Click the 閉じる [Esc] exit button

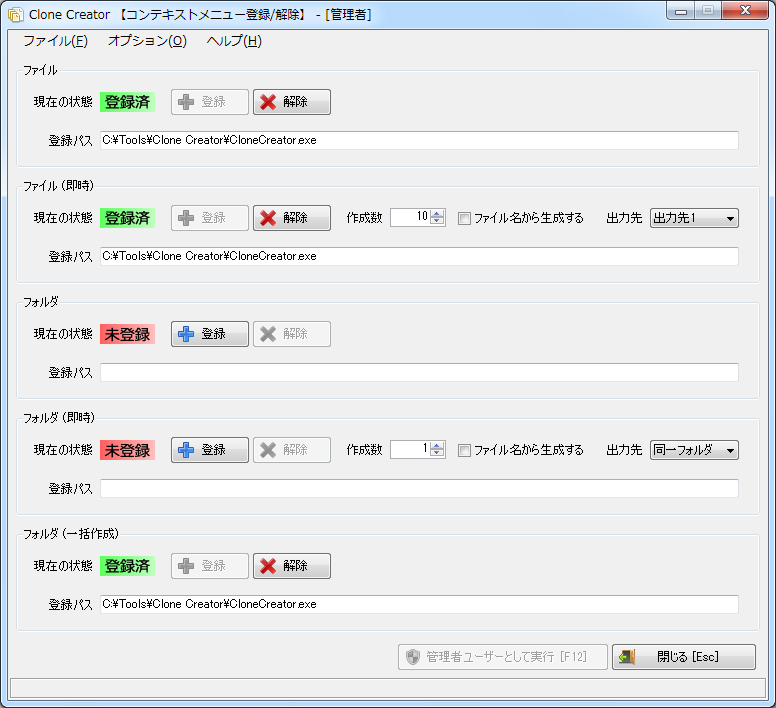click(684, 657)
